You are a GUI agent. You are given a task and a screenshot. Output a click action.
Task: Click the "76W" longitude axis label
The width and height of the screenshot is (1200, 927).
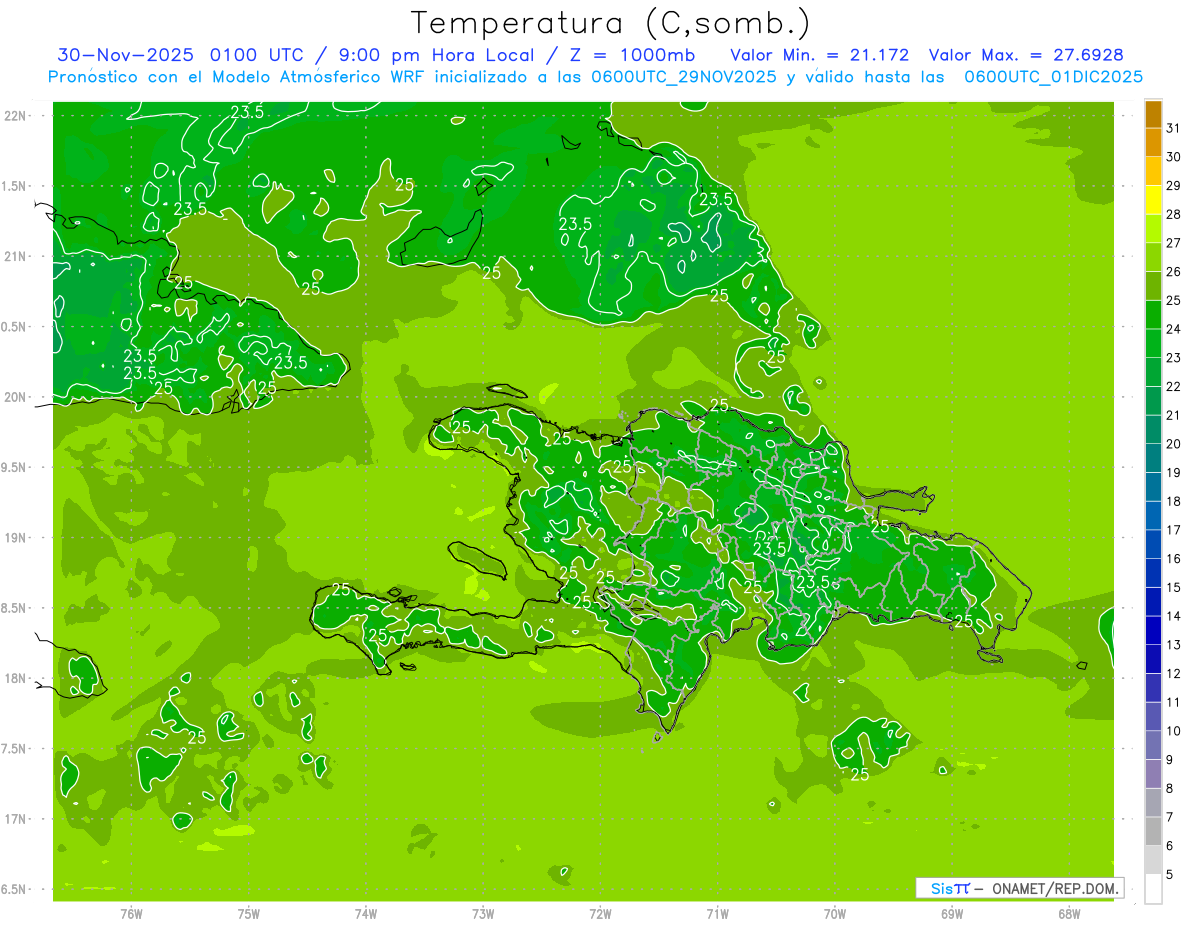(x=131, y=913)
